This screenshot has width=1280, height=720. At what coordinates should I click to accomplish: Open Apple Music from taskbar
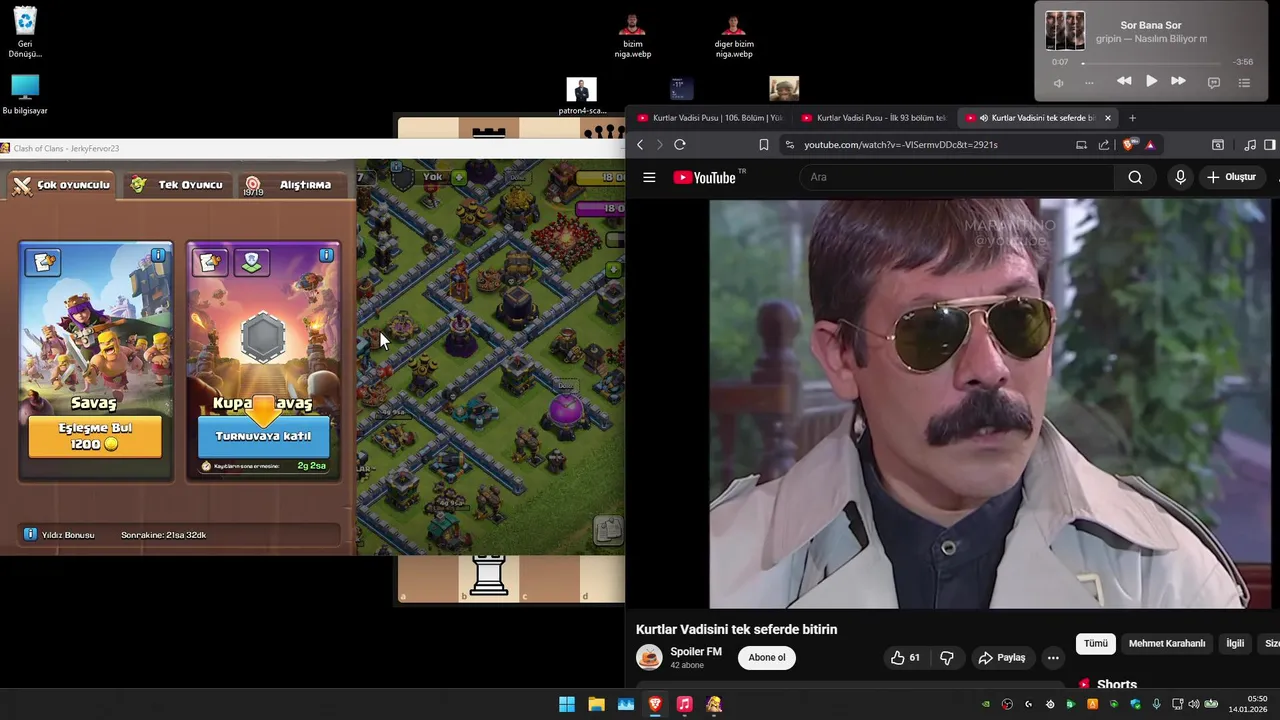click(x=684, y=704)
